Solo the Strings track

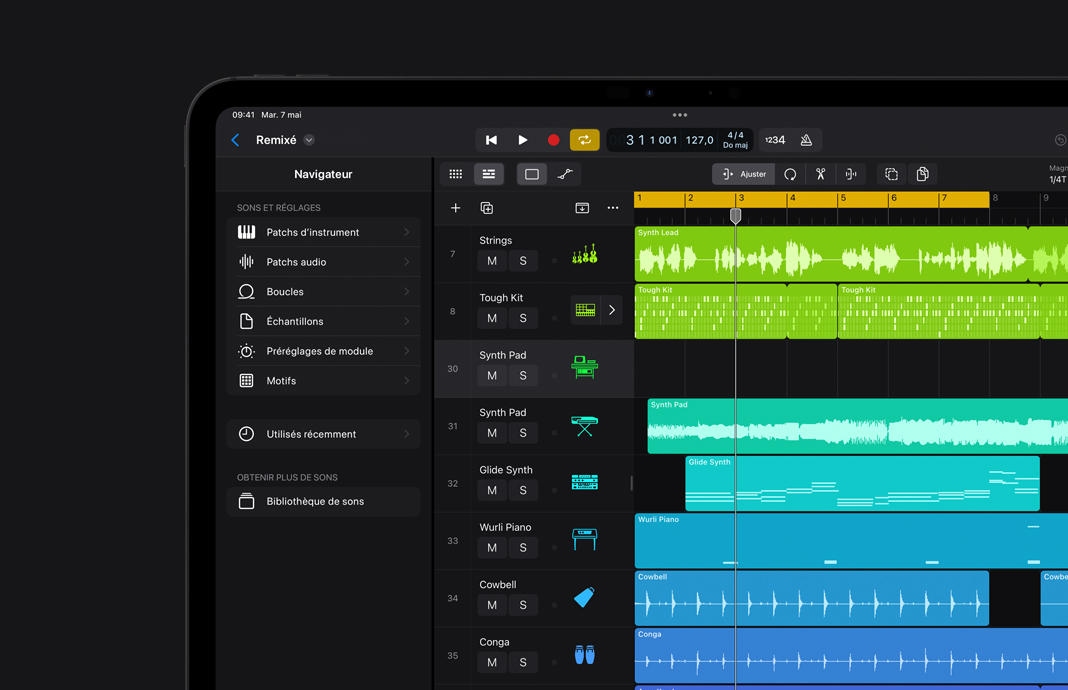(523, 260)
